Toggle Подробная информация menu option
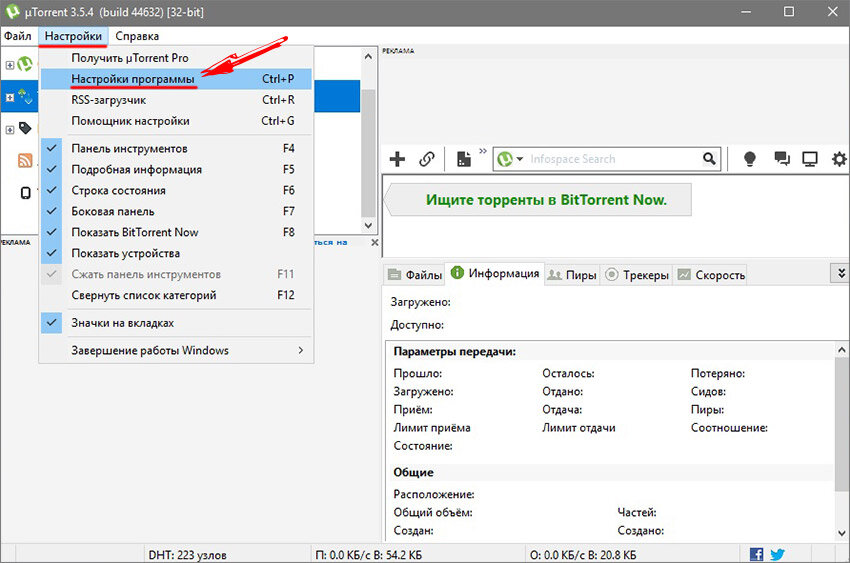This screenshot has width=850, height=563. [x=176, y=170]
